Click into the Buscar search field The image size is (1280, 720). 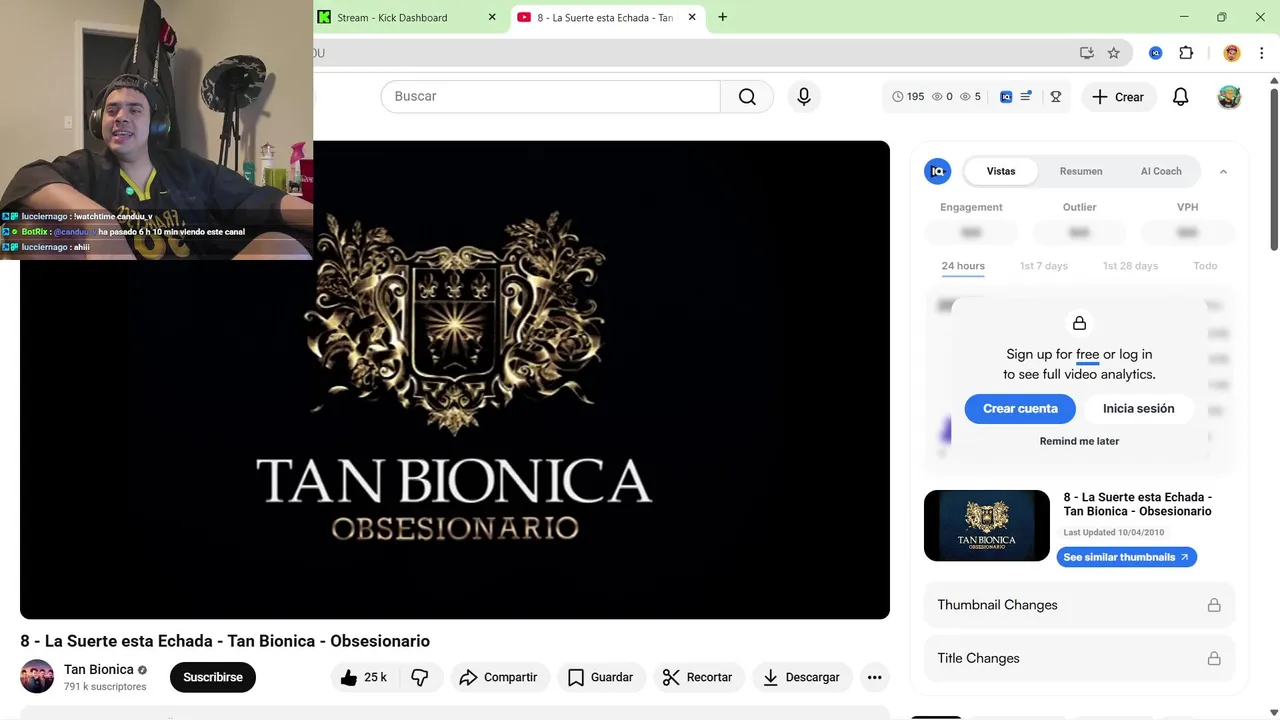[550, 97]
